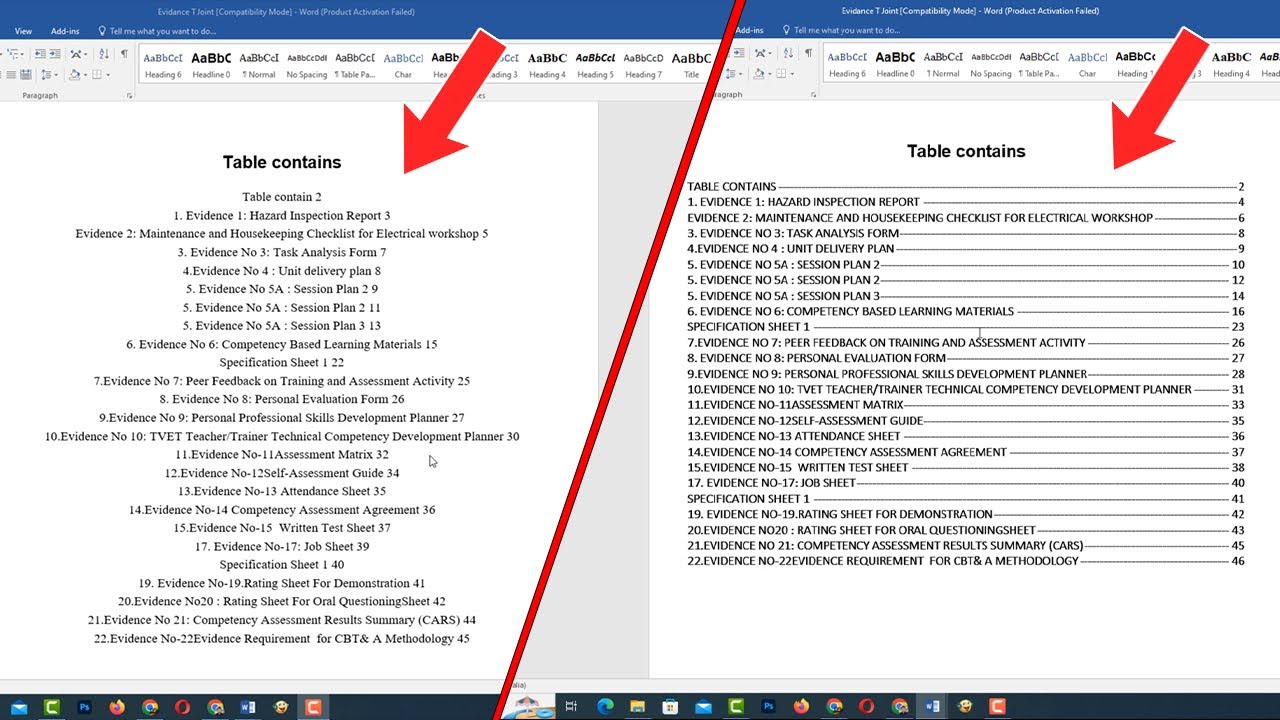Apply Normal style in left window

pyautogui.click(x=259, y=65)
